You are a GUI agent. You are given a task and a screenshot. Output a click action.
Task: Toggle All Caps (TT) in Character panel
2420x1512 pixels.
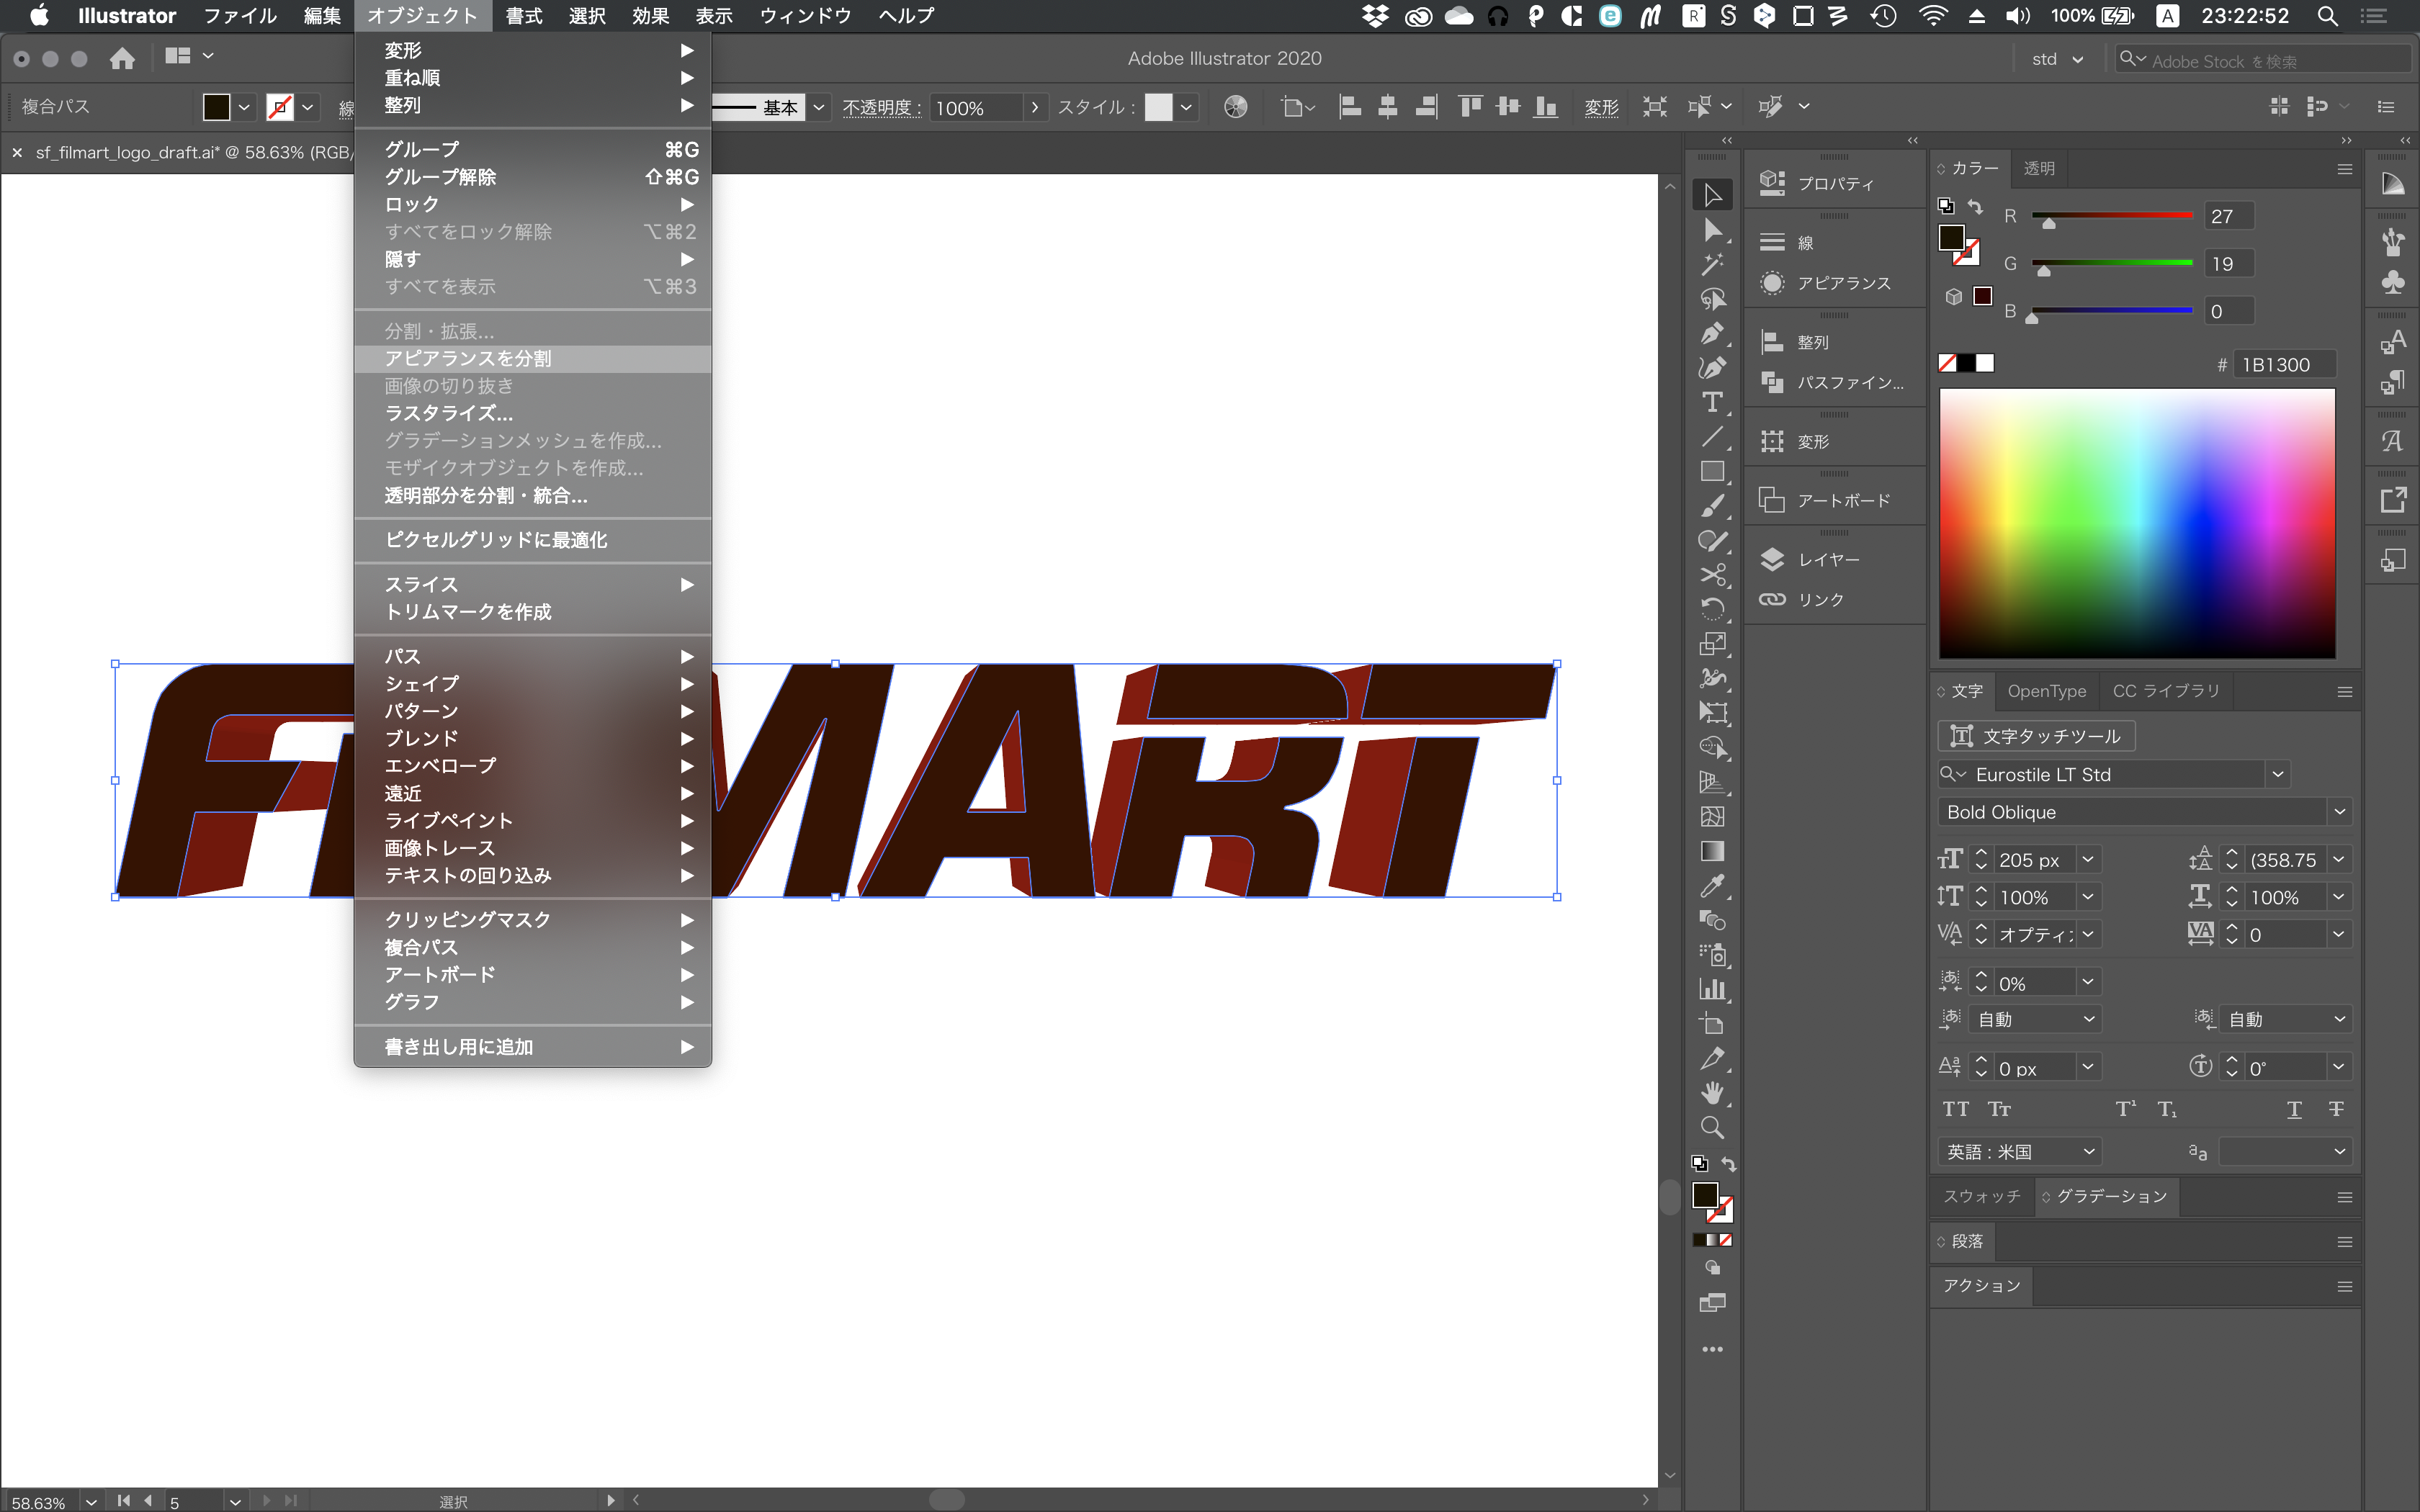pyautogui.click(x=1955, y=1109)
